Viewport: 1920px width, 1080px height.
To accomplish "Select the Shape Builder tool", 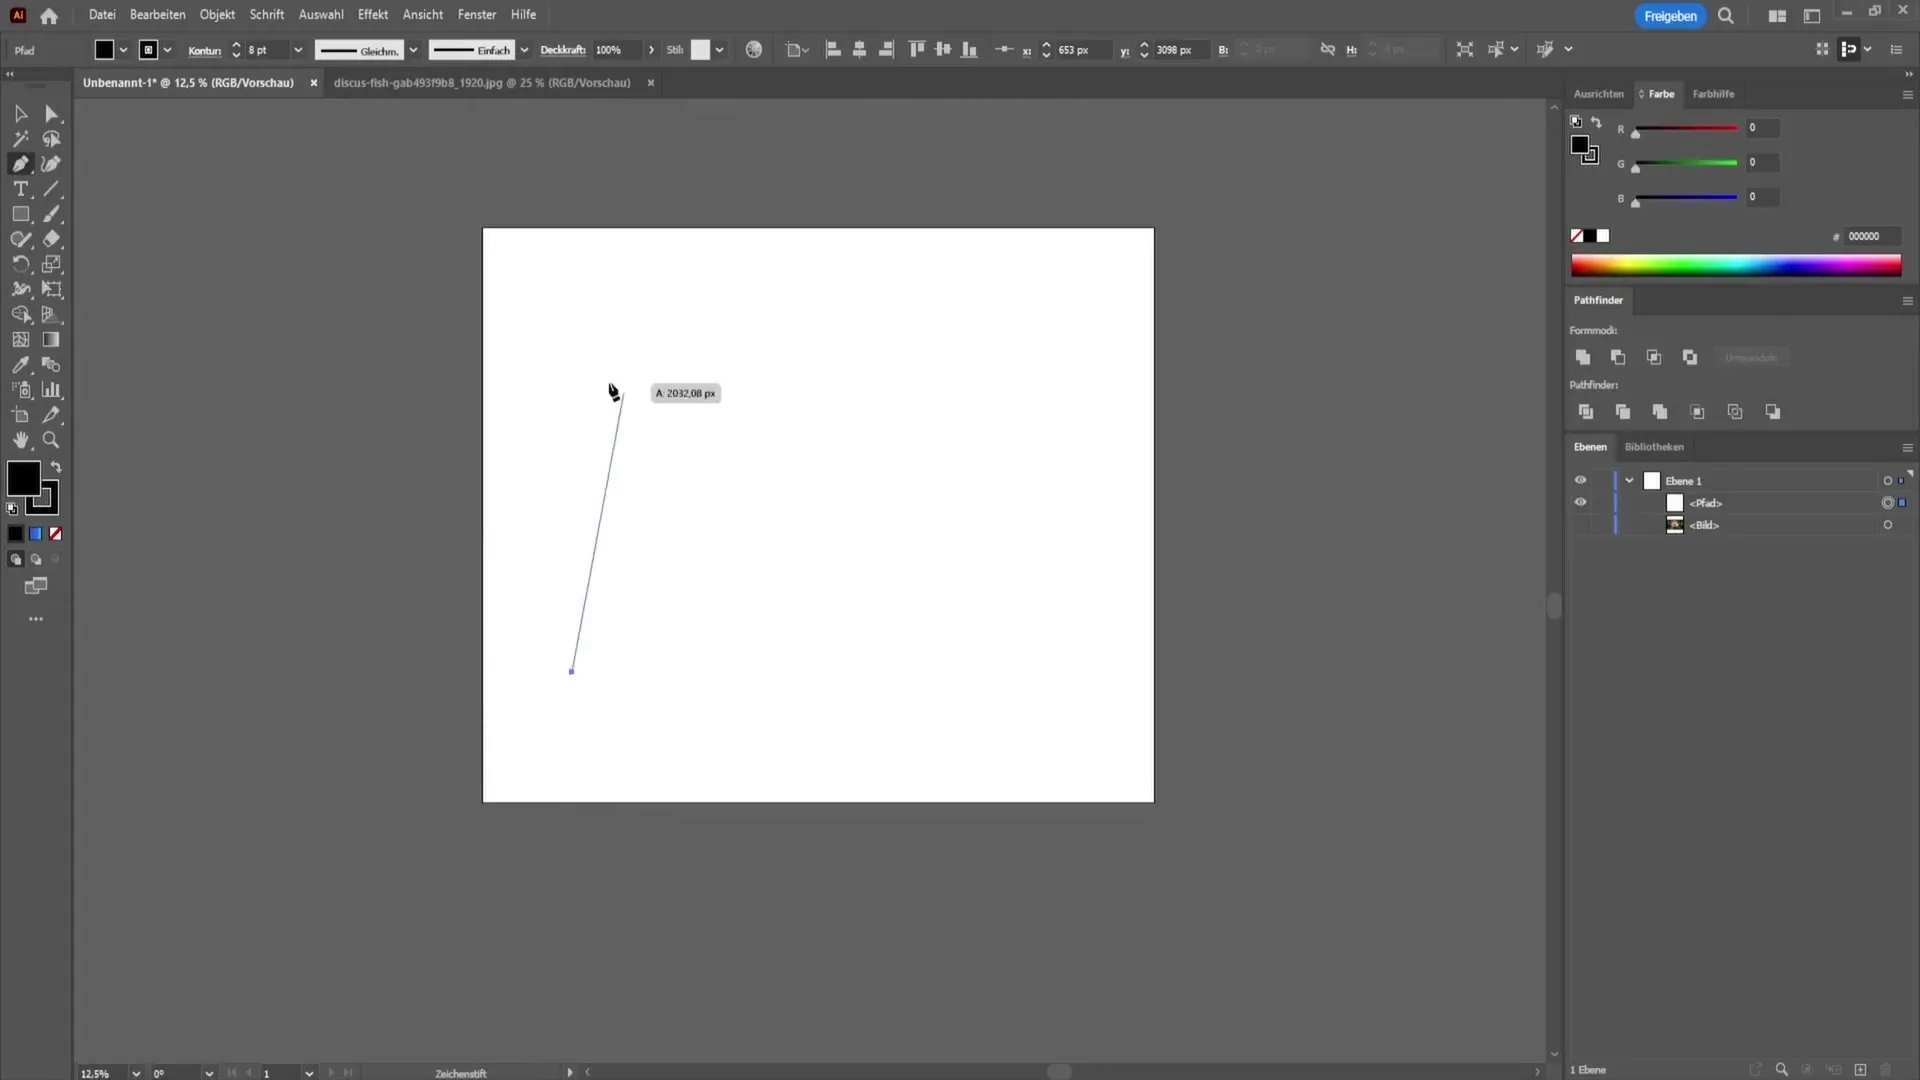I will point(20,314).
